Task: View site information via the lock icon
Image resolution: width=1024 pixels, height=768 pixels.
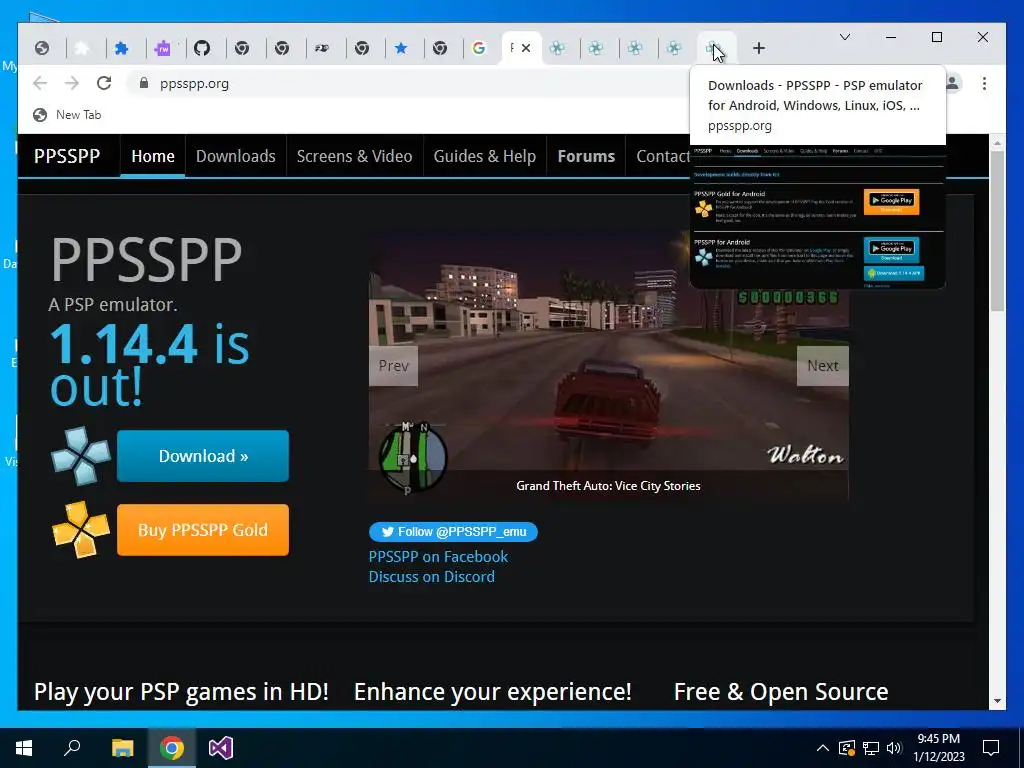Action: tap(144, 83)
